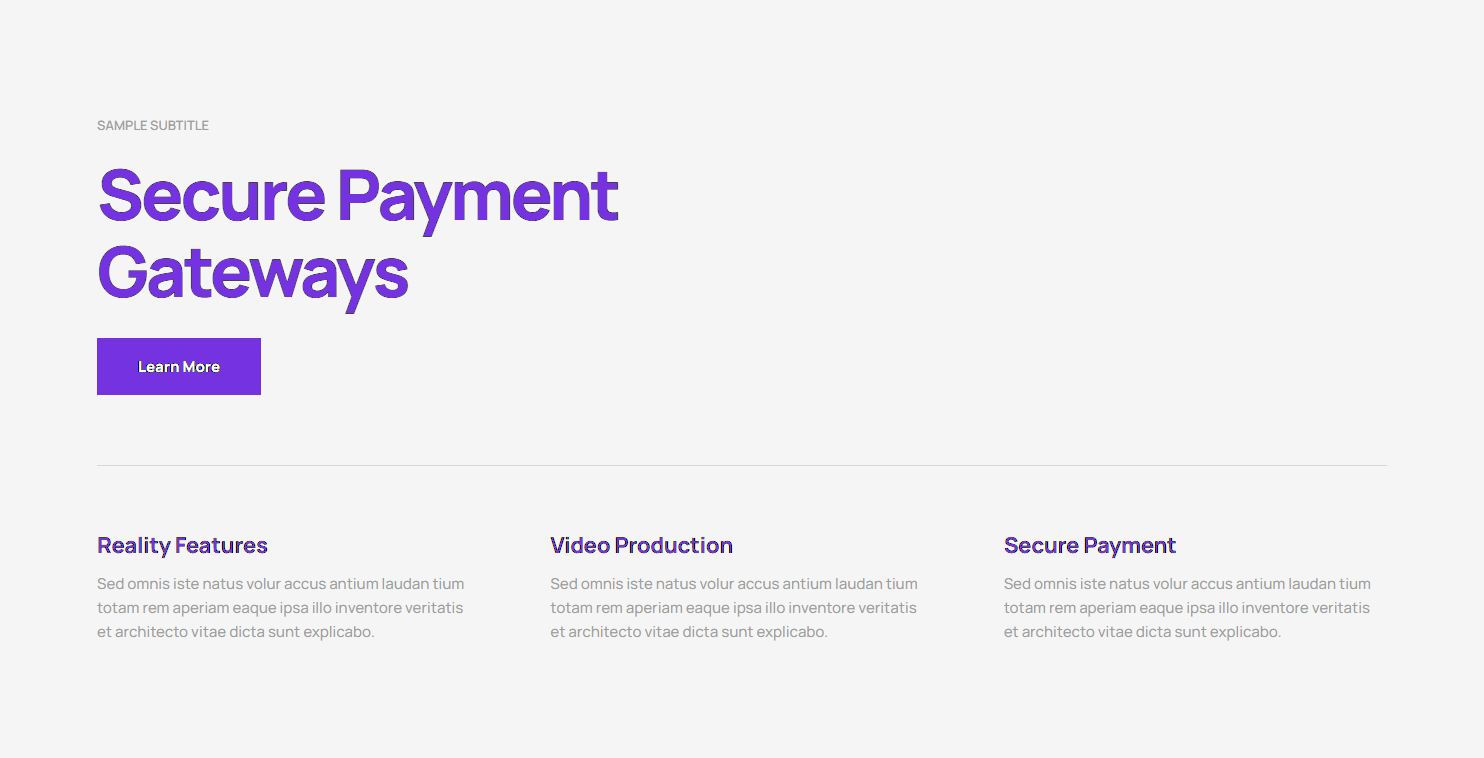Click last description line under Secure Payment feature
Screen dimensions: 1484x758
coord(1142,632)
